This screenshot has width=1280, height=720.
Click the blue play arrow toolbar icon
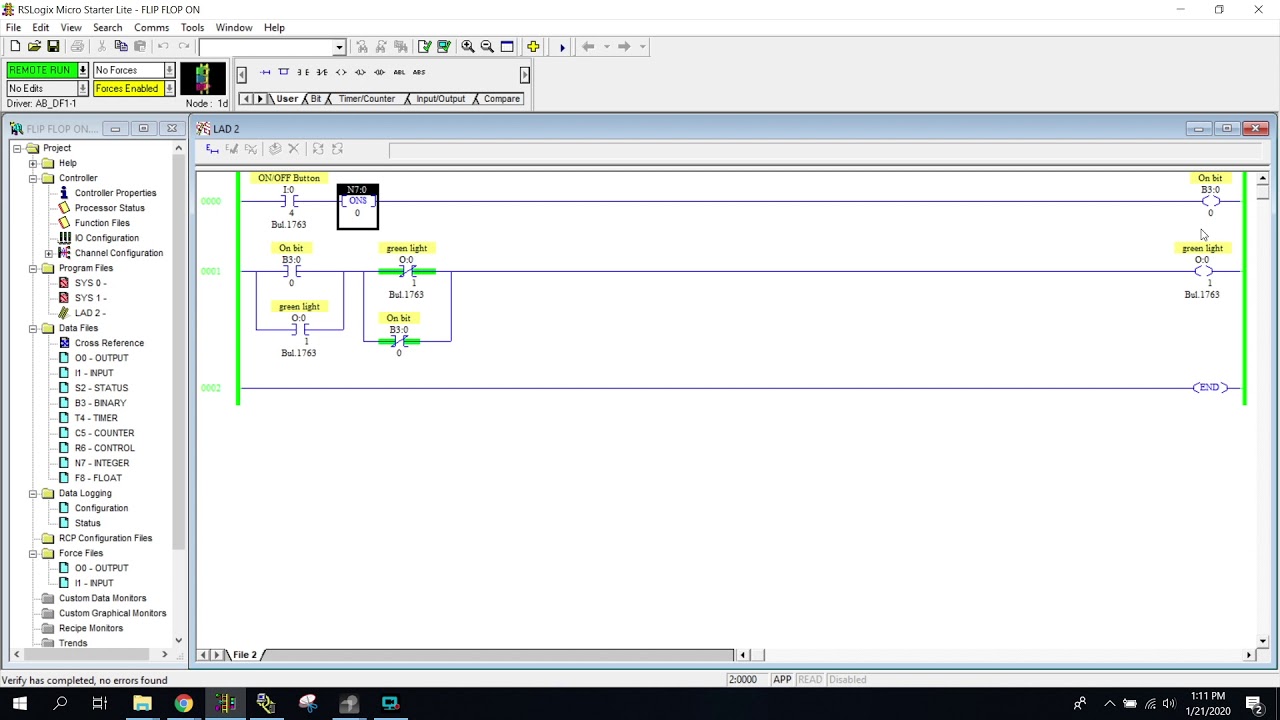tap(562, 47)
